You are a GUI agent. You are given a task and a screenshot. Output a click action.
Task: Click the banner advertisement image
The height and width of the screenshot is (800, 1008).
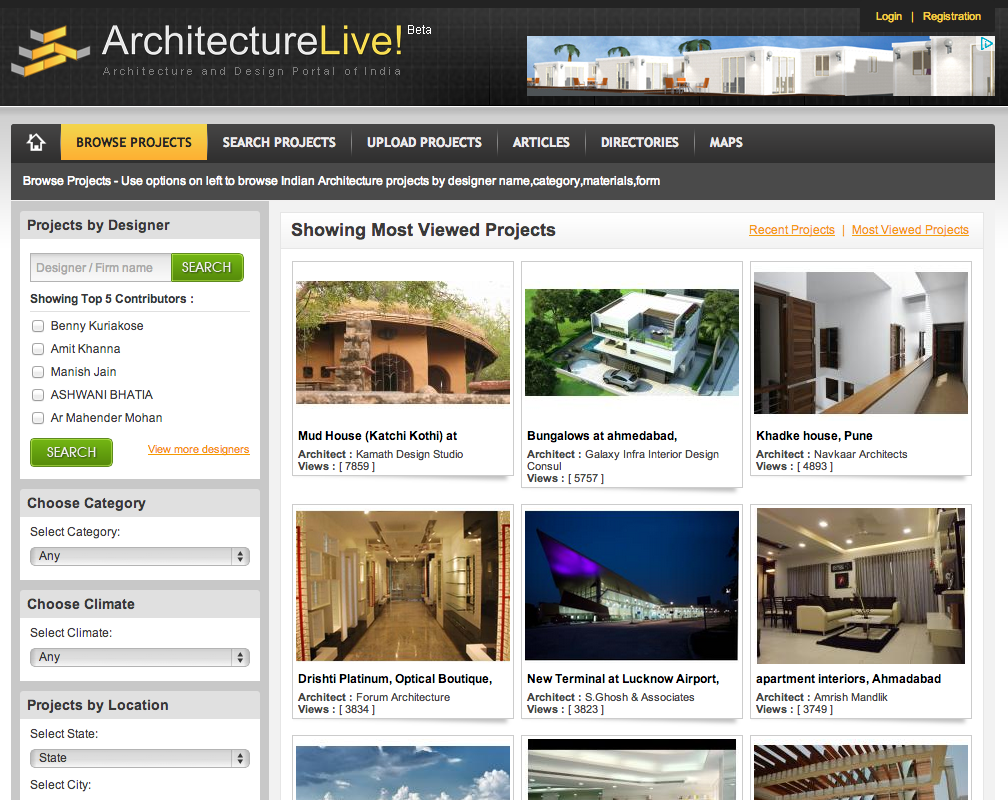click(760, 66)
